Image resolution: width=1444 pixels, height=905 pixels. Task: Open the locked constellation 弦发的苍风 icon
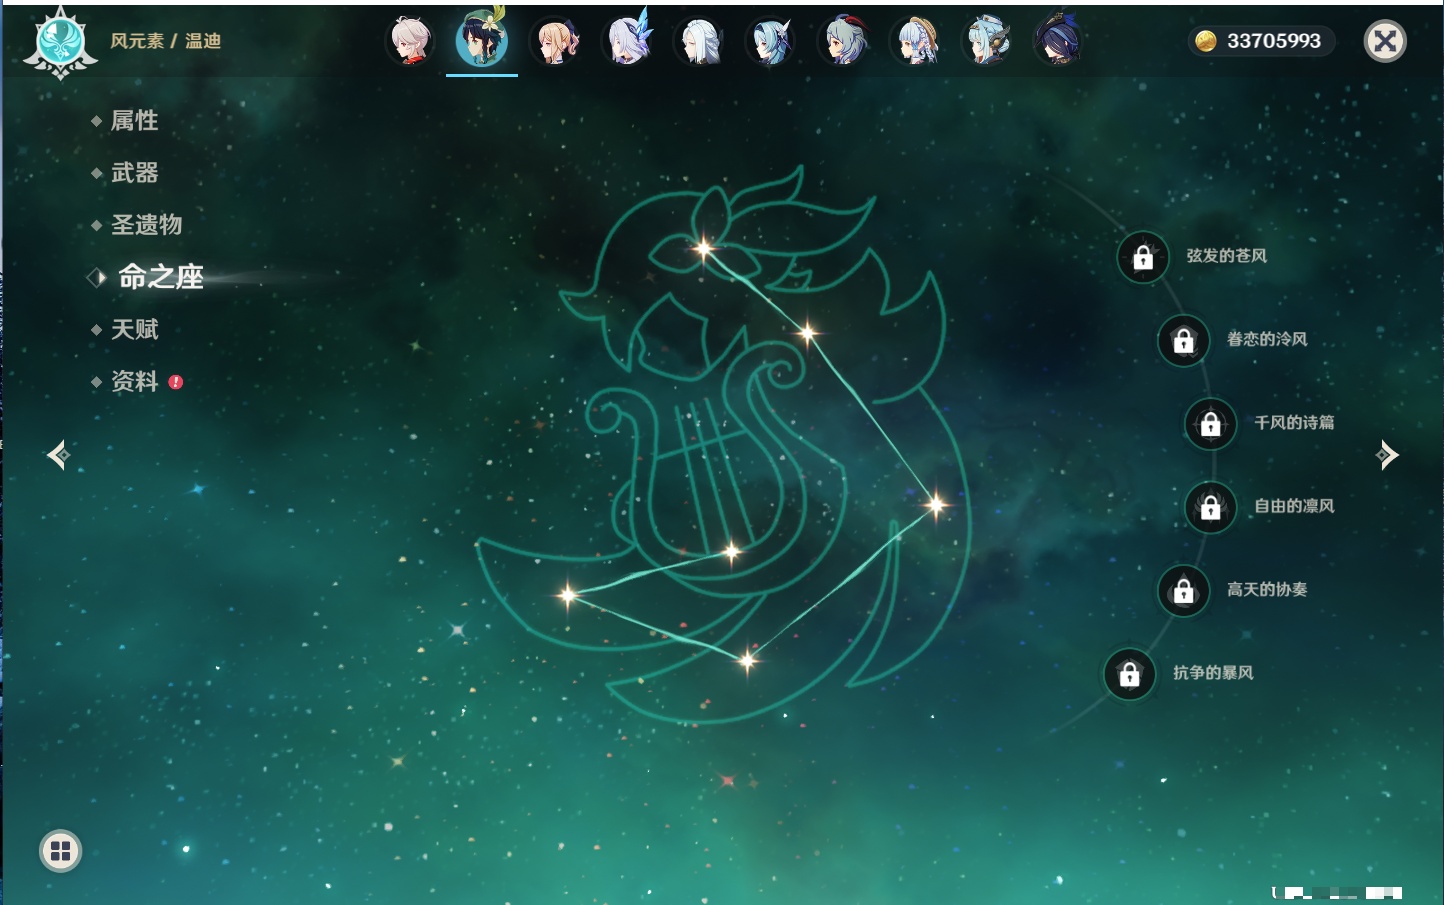pos(1143,257)
